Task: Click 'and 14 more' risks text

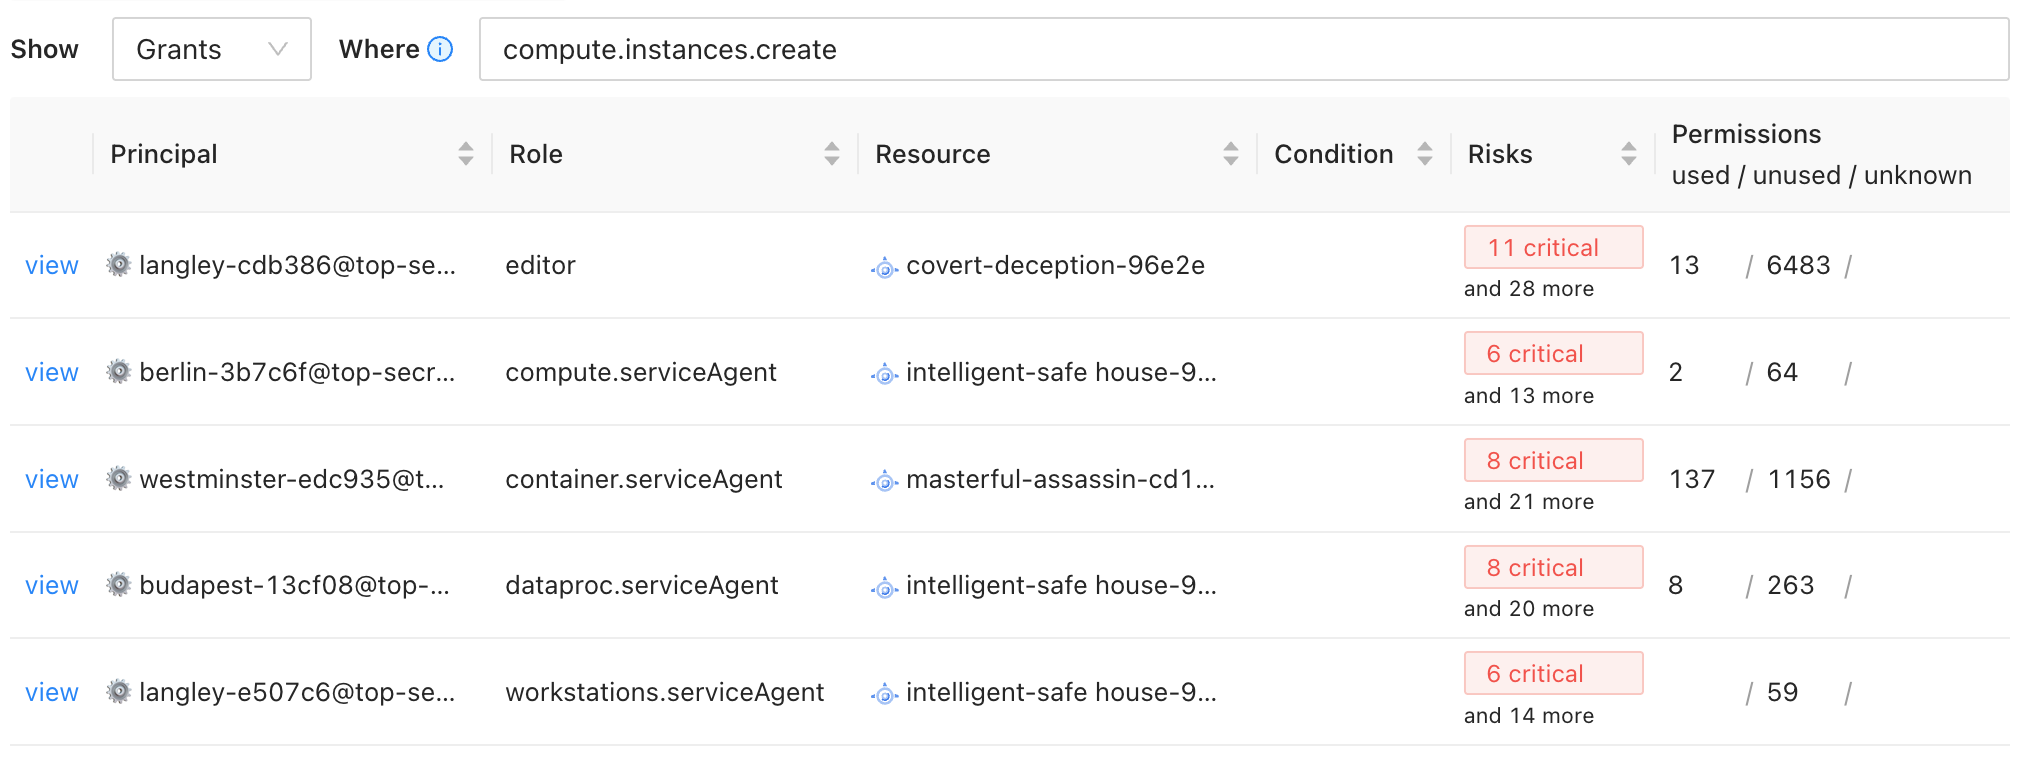Action: coord(1529,716)
